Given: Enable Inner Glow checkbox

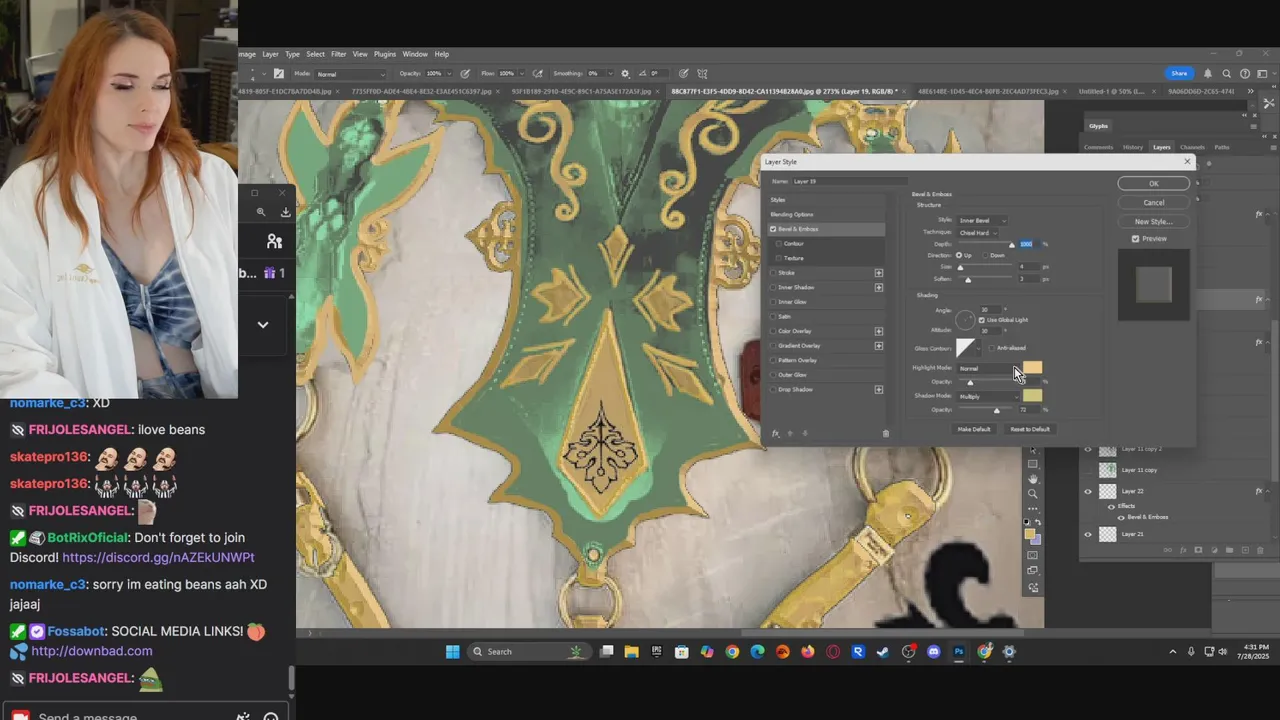Looking at the screenshot, I should click(773, 302).
